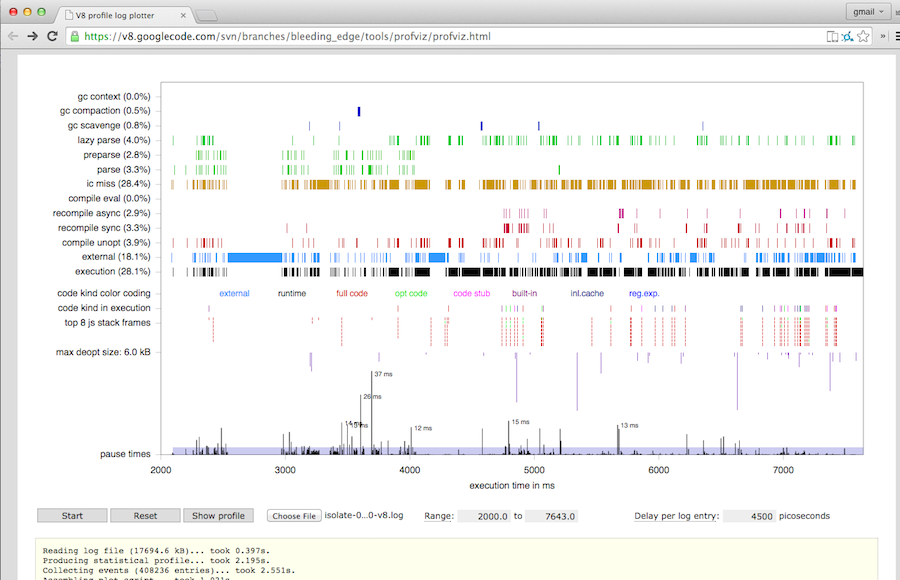Open the profile with Show profile
This screenshot has width=900, height=580.
(x=218, y=515)
